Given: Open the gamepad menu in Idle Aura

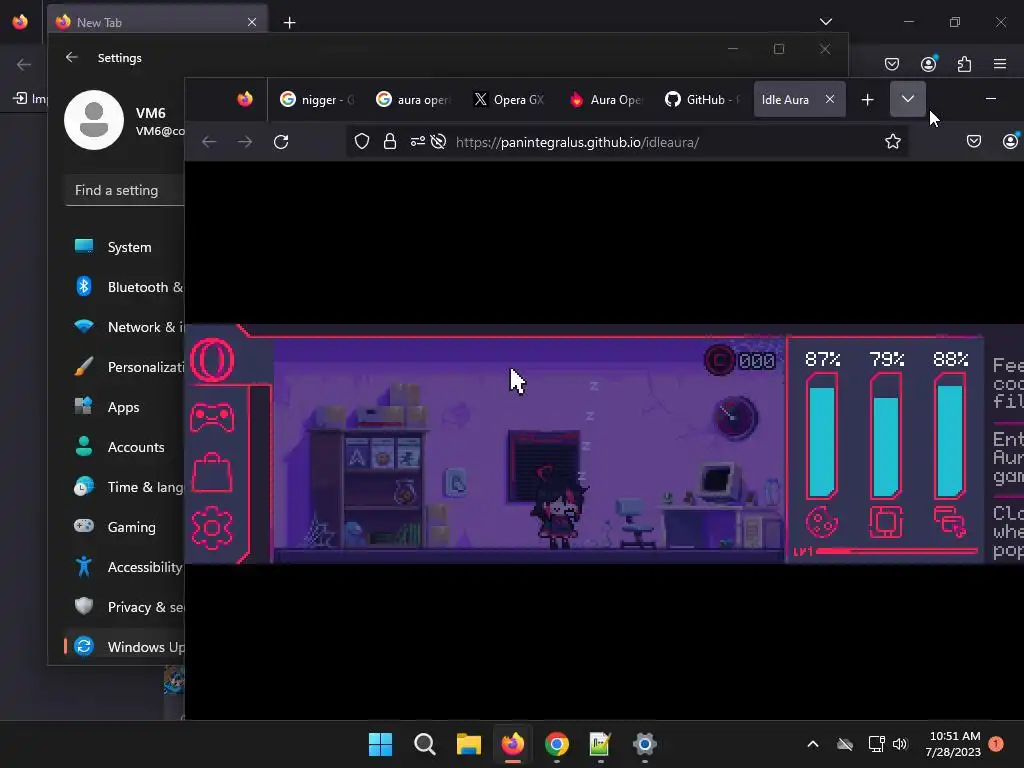Looking at the screenshot, I should pos(212,417).
